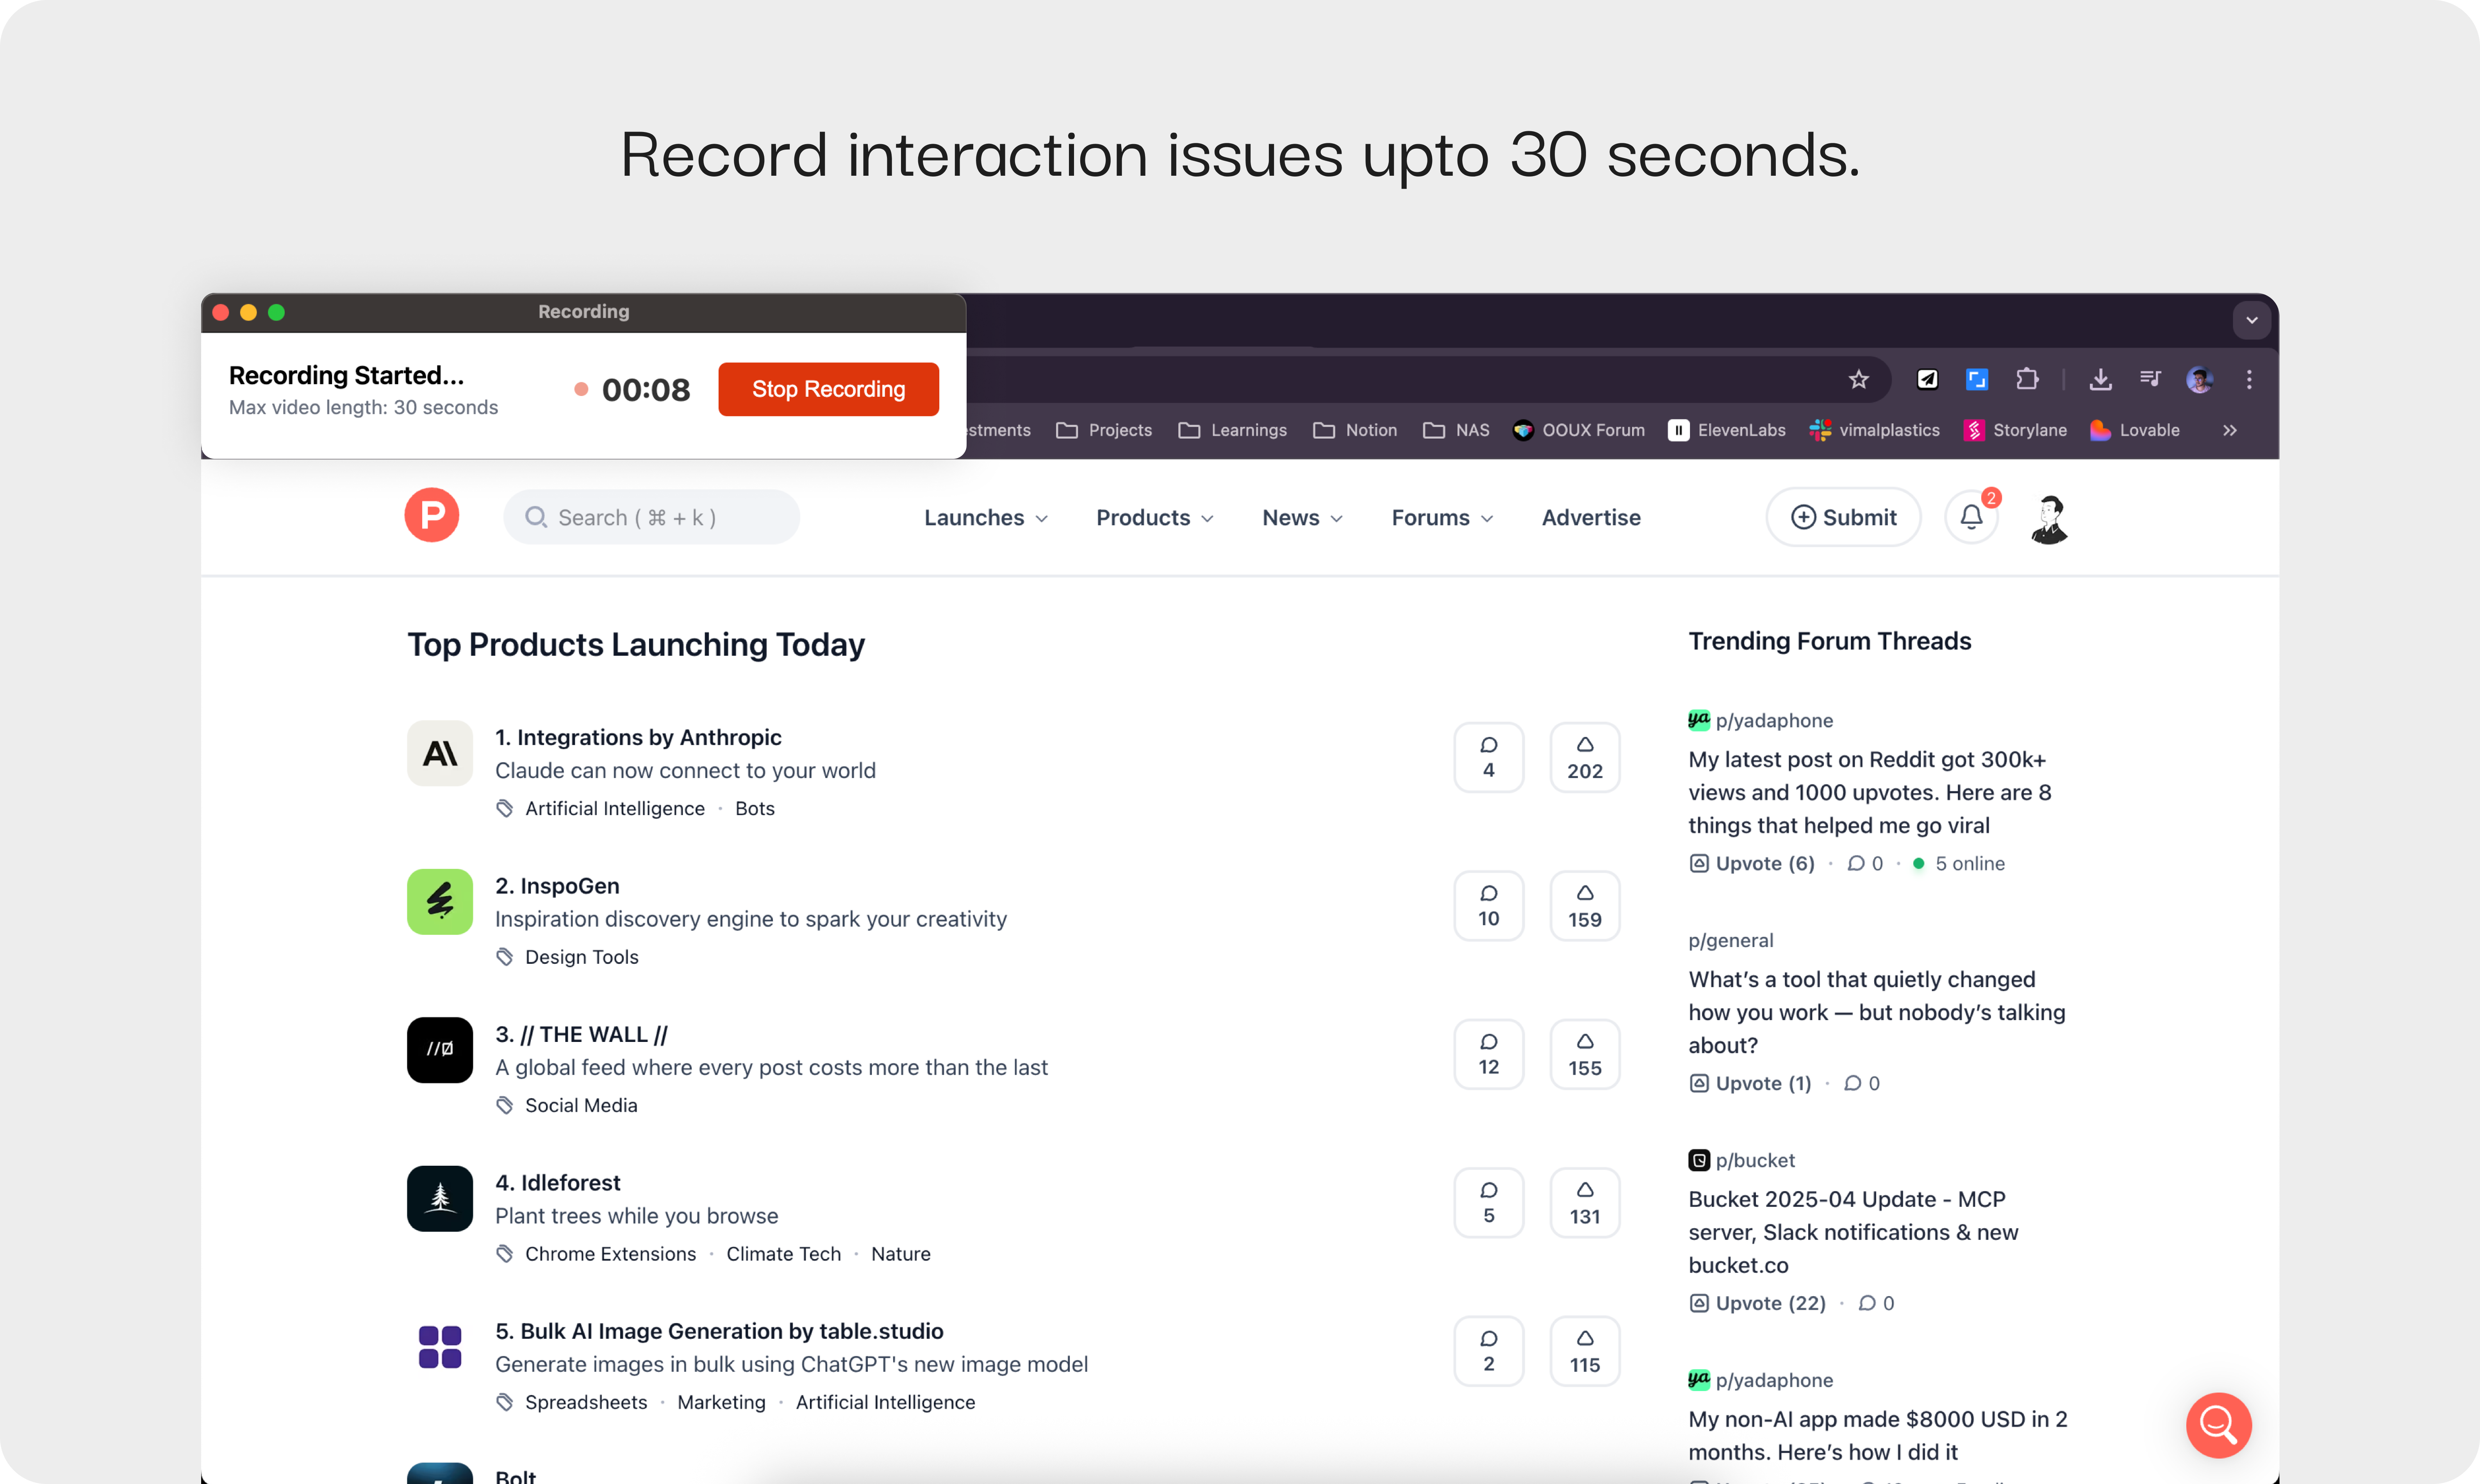The height and width of the screenshot is (1484, 2480).
Task: Open Idleforest tree logo
Action: (x=440, y=1198)
